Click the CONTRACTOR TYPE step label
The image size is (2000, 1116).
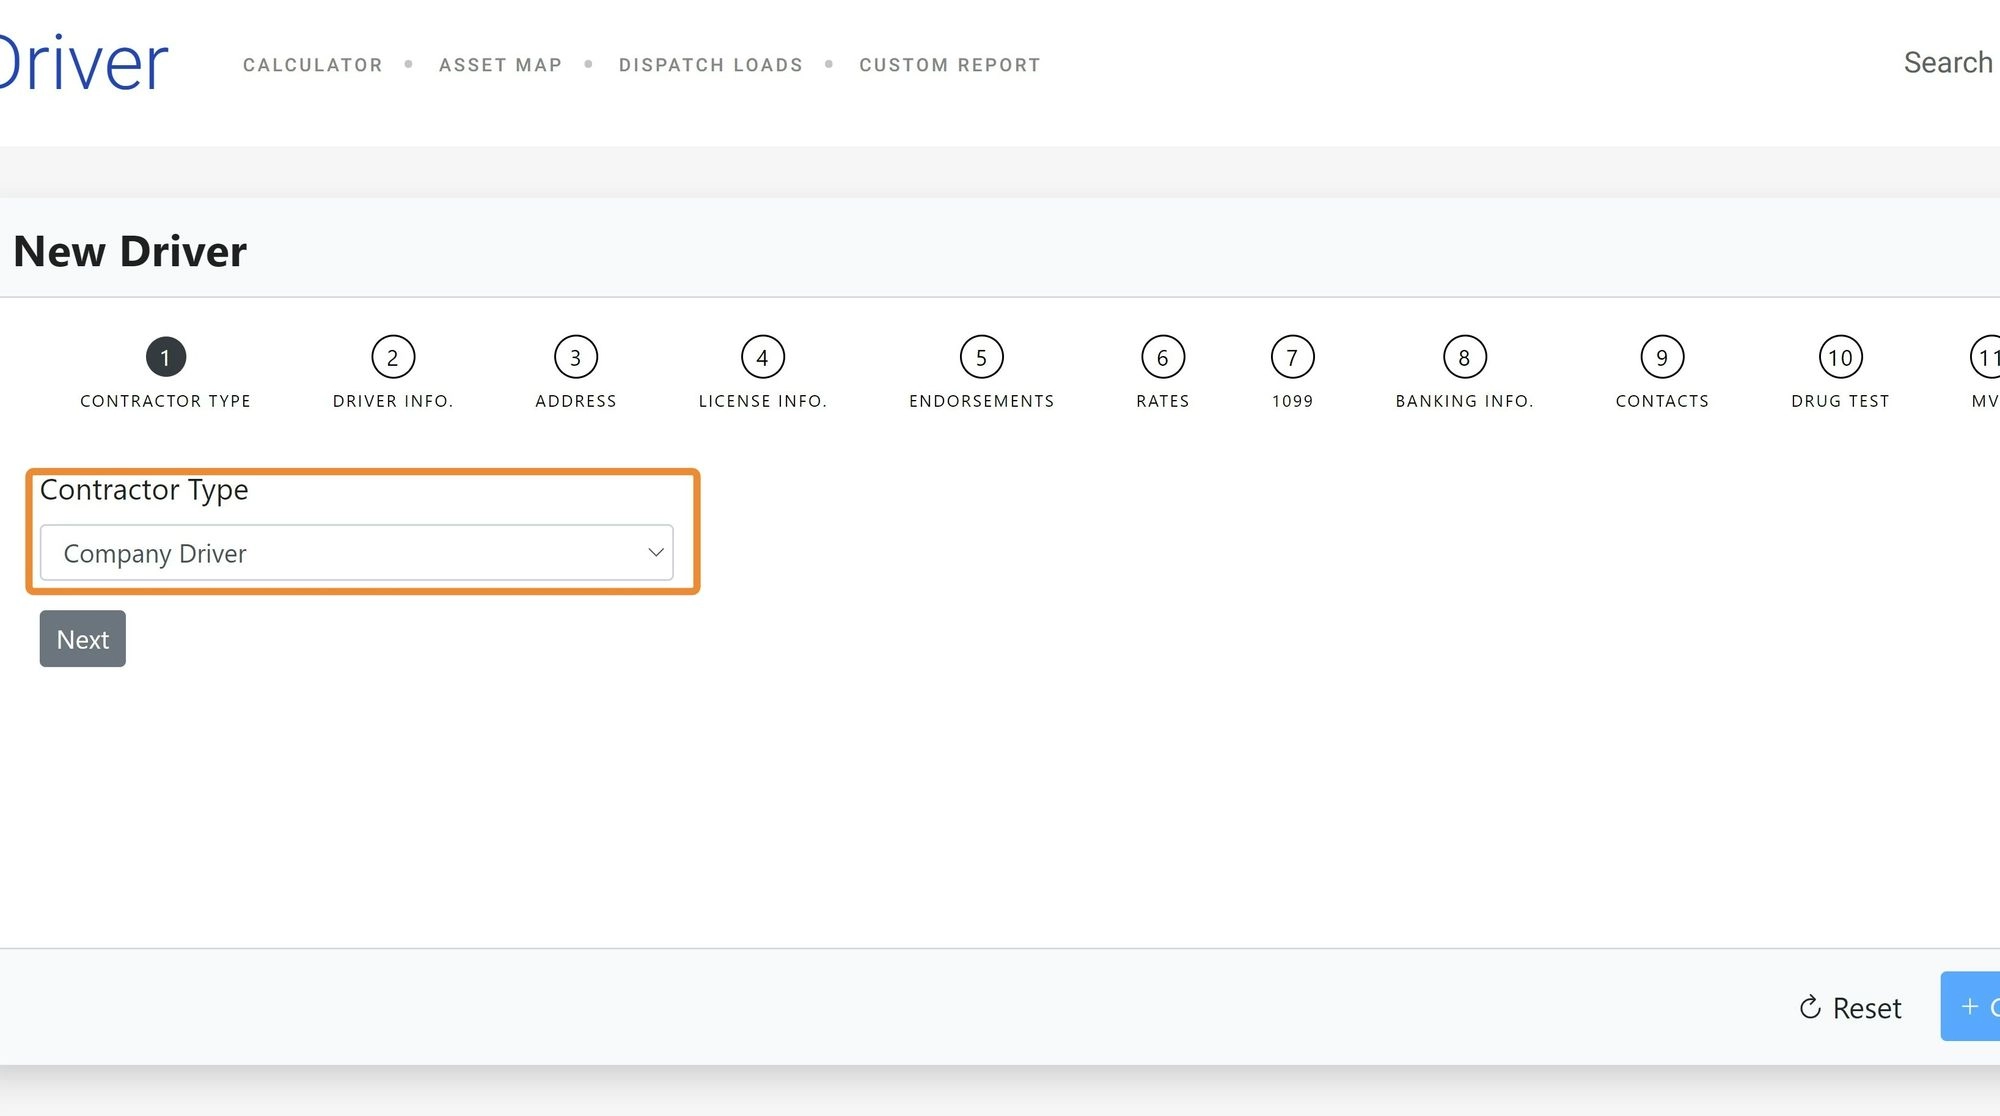pyautogui.click(x=166, y=401)
